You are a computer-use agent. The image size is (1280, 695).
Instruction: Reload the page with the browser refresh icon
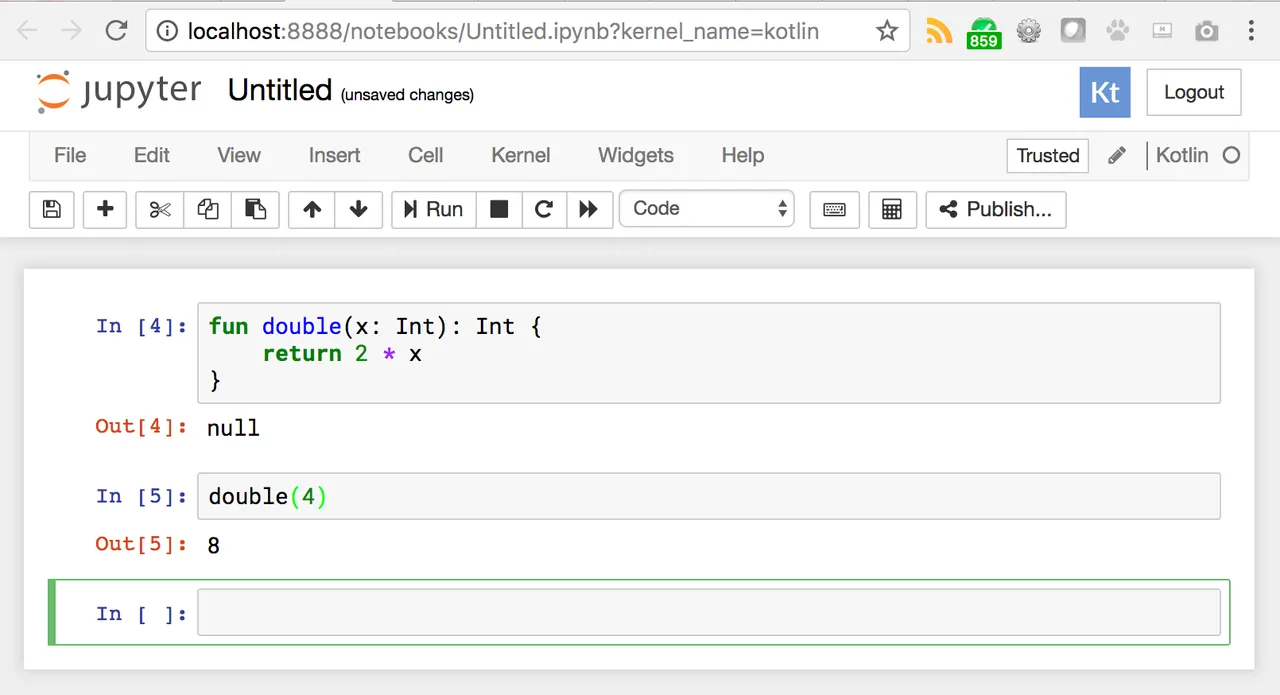coord(116,31)
